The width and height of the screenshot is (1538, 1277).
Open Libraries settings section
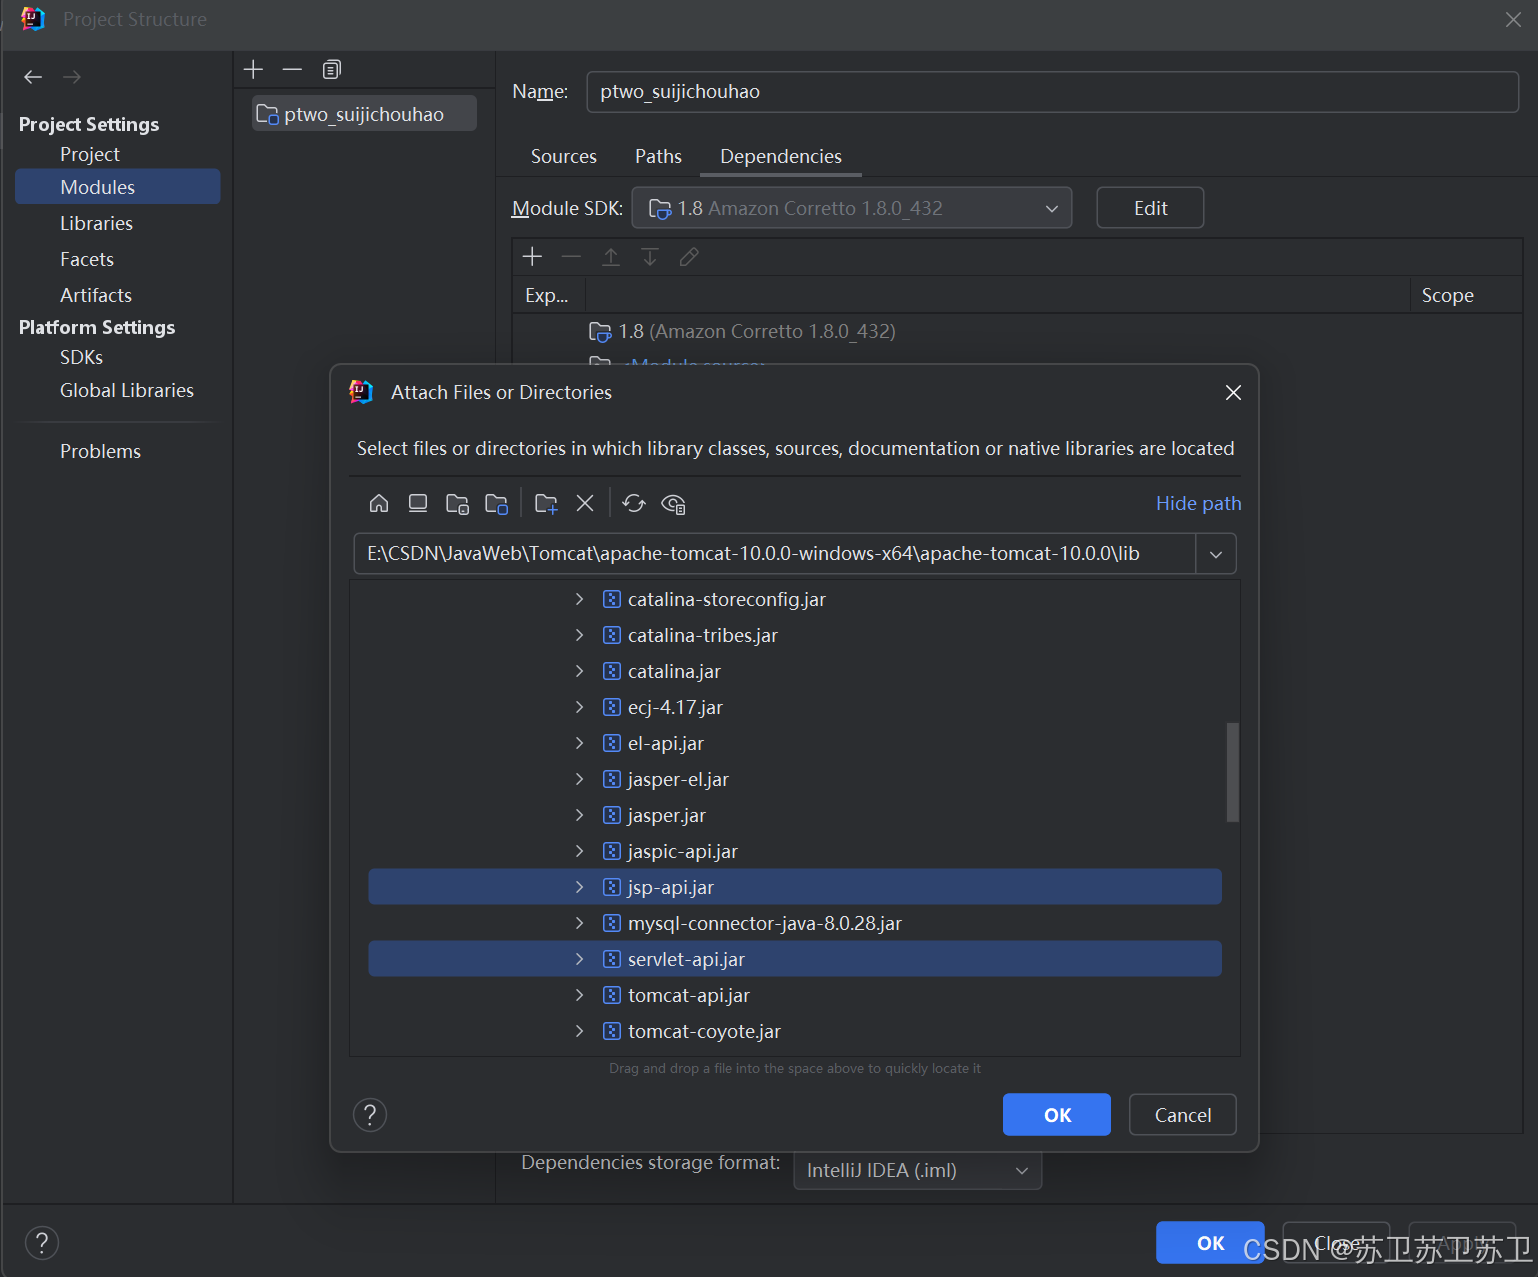click(96, 223)
